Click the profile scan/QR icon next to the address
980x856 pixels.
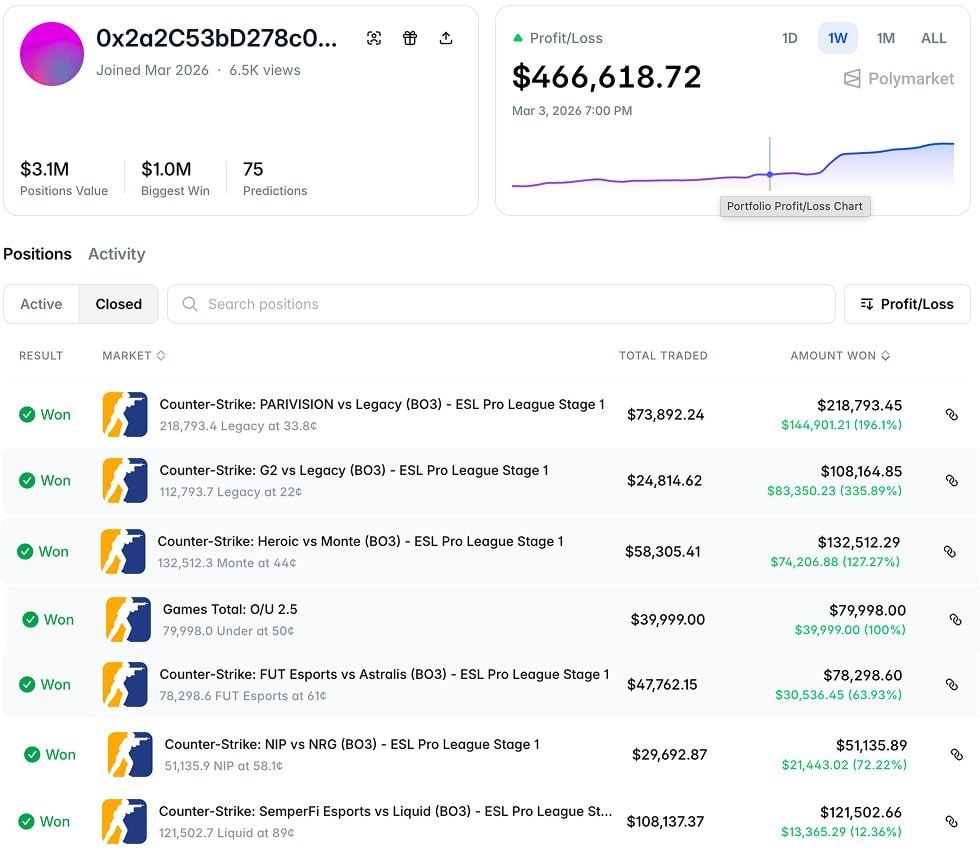coord(374,38)
